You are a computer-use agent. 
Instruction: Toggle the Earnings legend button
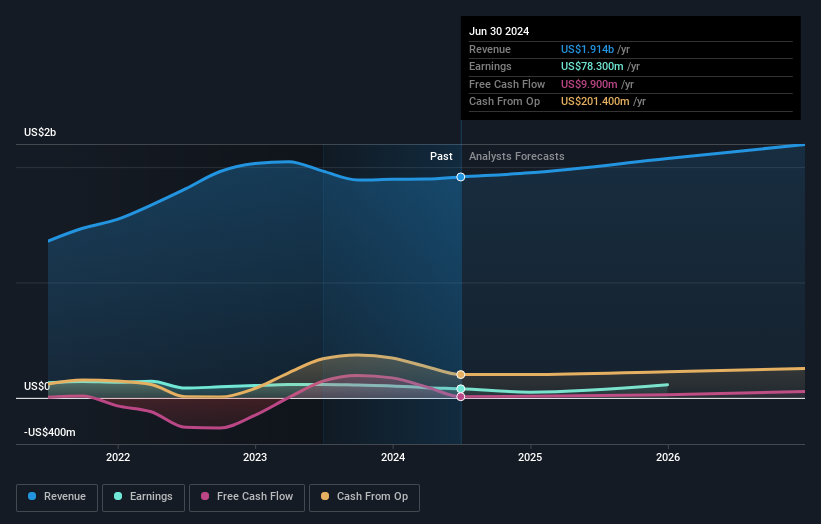click(x=143, y=497)
